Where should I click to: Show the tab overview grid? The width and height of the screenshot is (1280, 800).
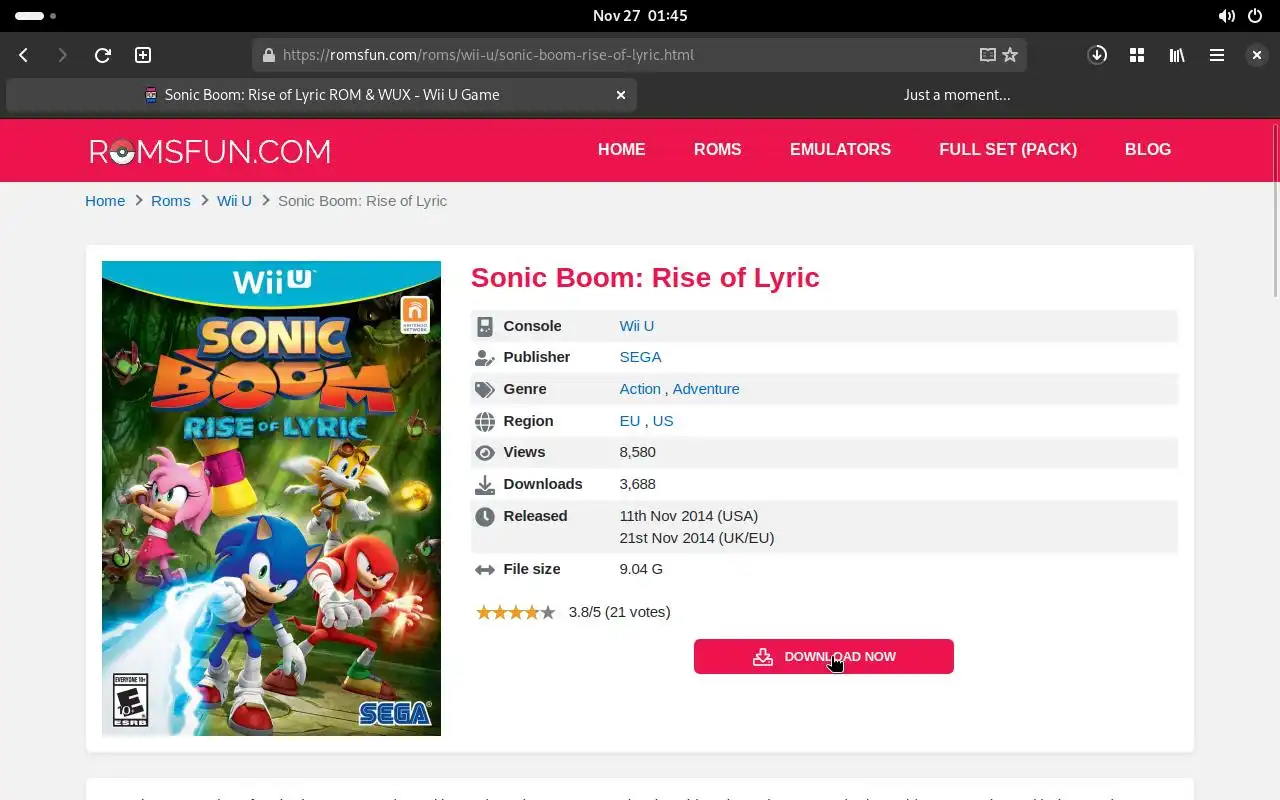[x=1137, y=55]
